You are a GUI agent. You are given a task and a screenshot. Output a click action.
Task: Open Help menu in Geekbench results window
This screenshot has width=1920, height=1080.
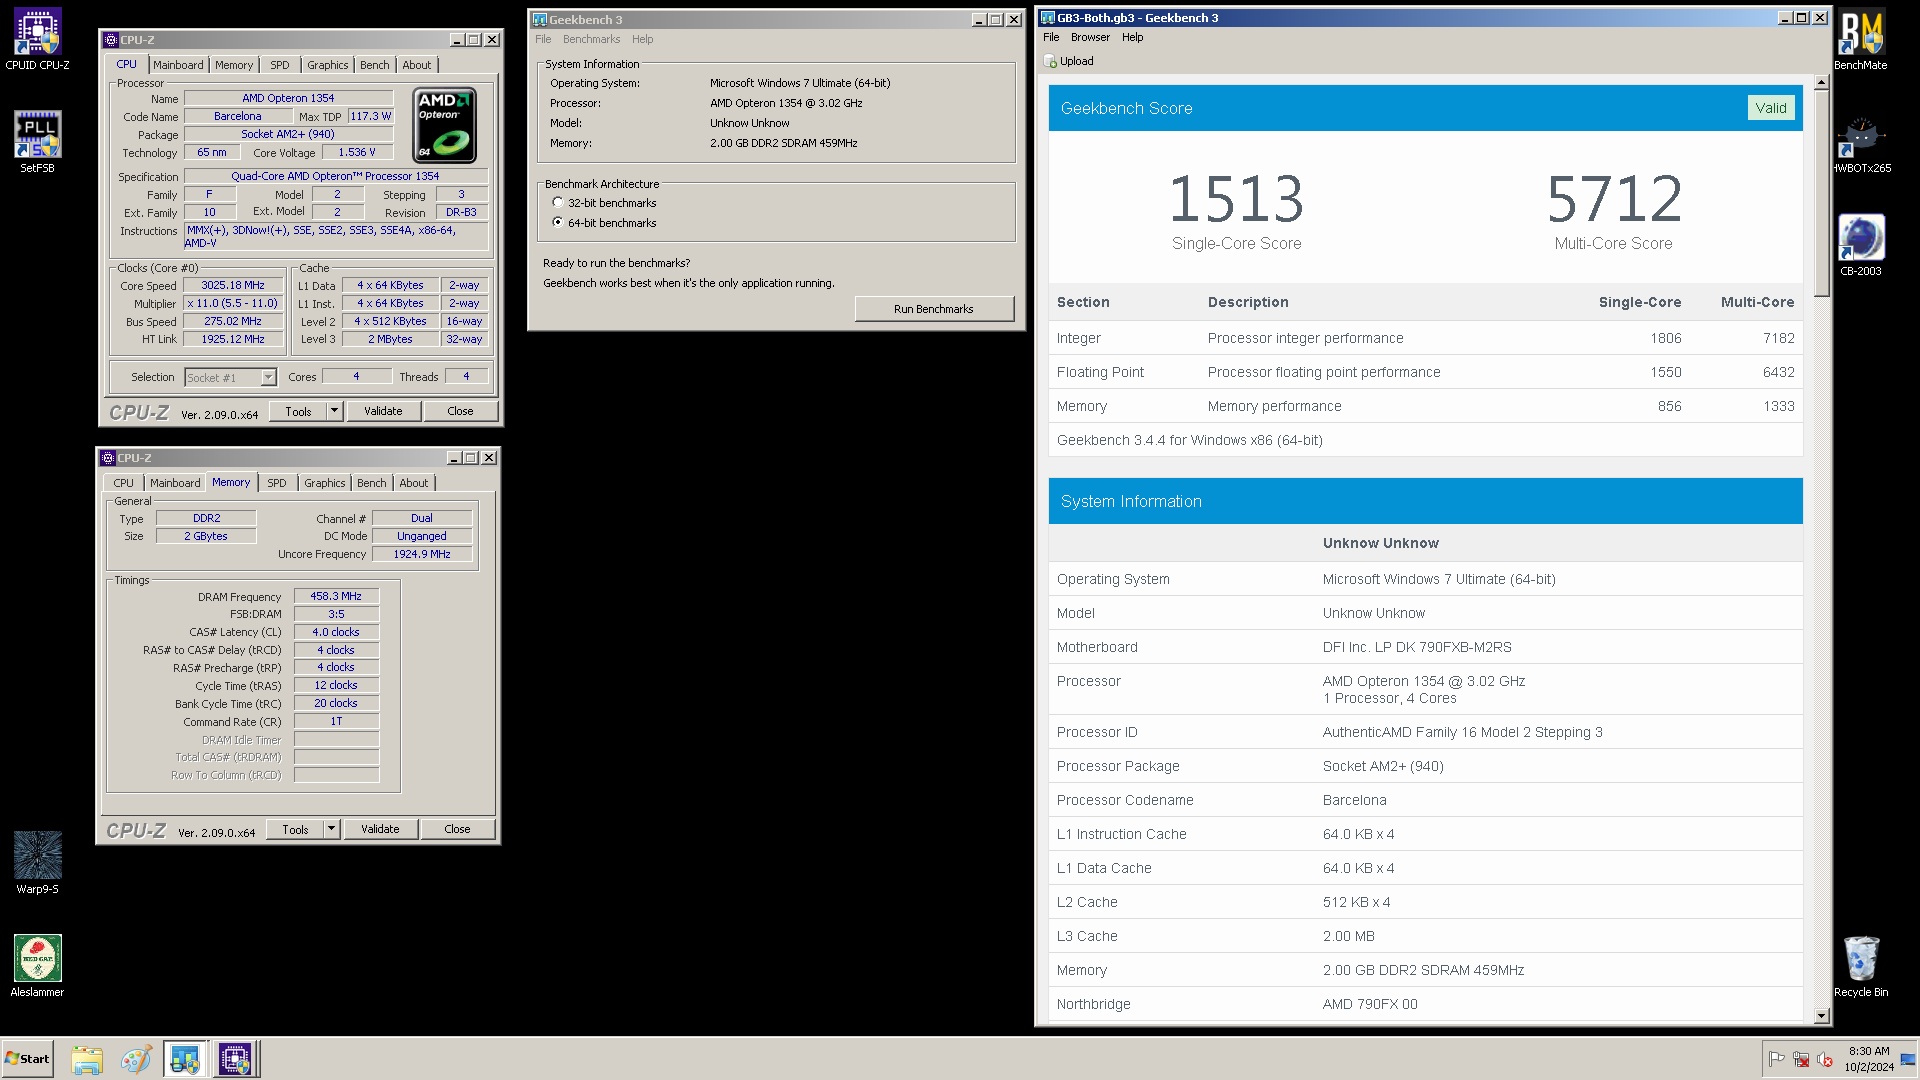[x=1132, y=37]
